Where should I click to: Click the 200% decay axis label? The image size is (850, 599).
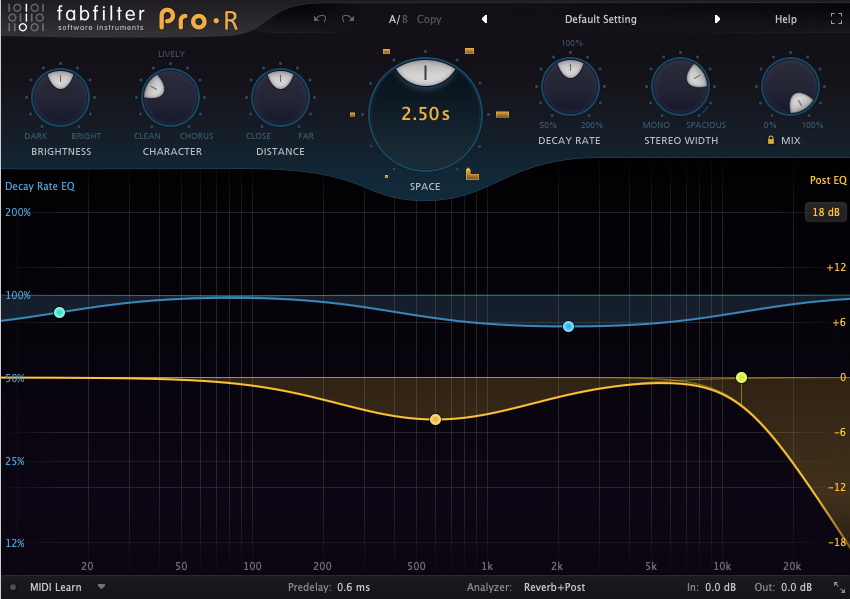(18, 212)
